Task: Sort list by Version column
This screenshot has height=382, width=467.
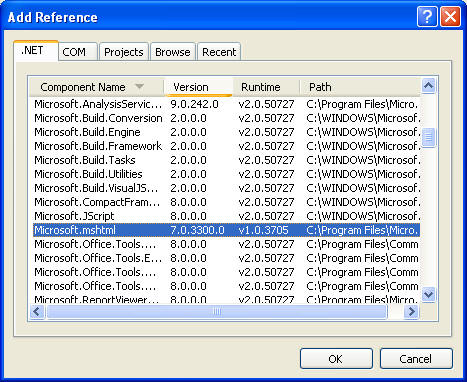Action: (x=198, y=87)
